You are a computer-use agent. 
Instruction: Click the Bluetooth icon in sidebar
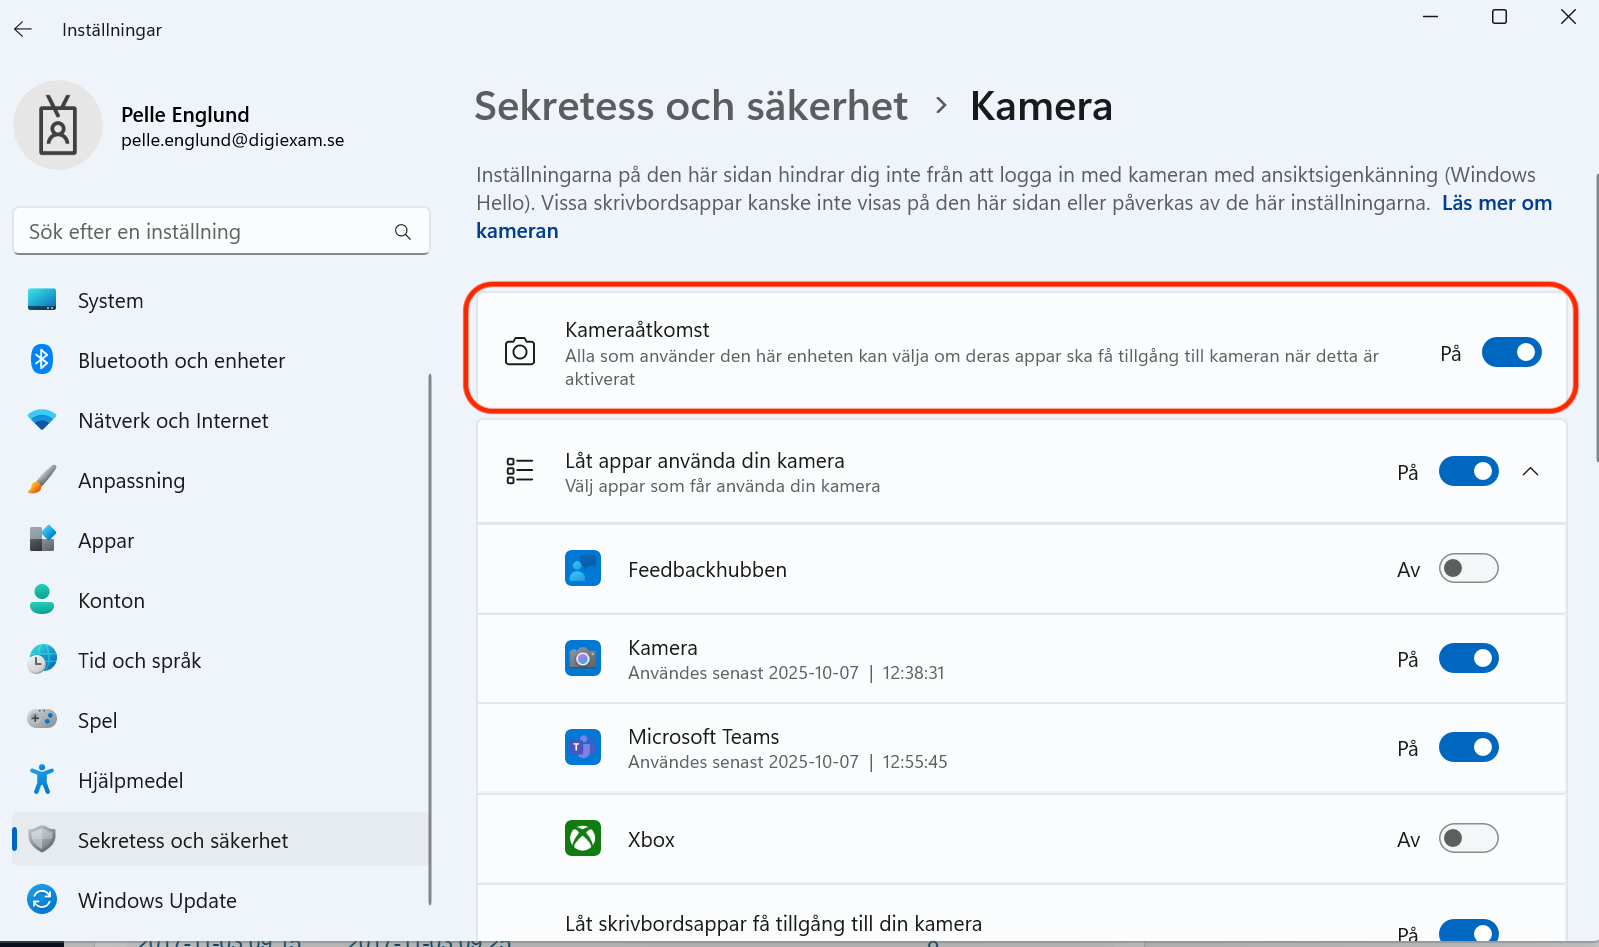point(42,360)
